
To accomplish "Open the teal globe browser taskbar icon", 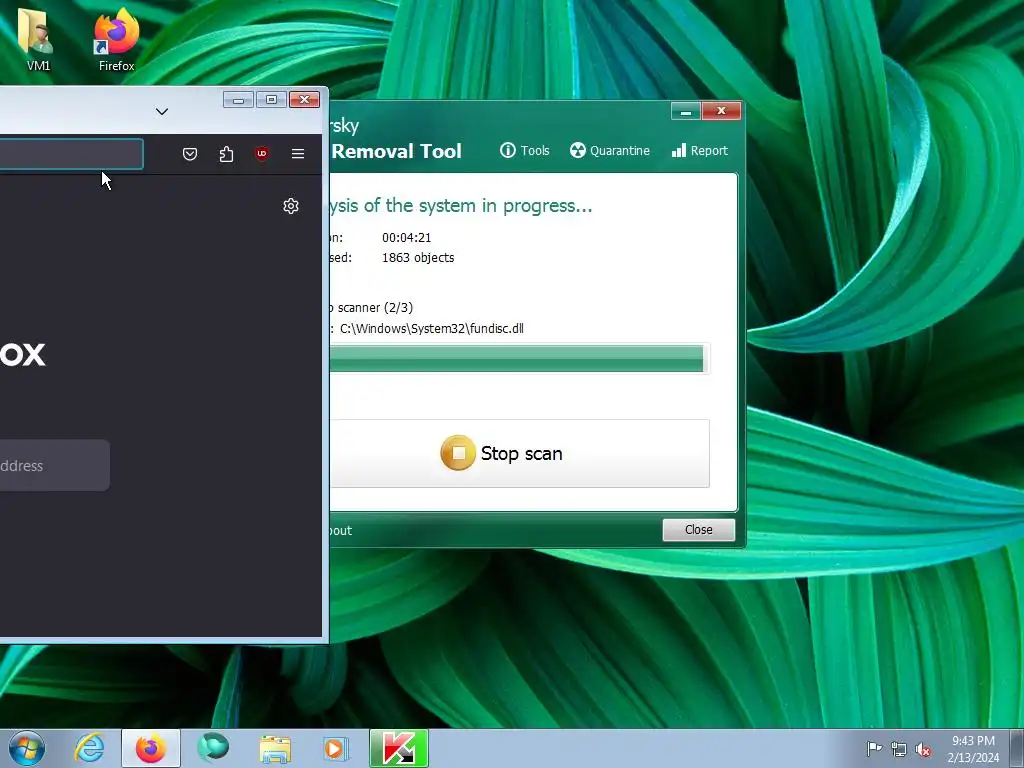I will (x=214, y=748).
